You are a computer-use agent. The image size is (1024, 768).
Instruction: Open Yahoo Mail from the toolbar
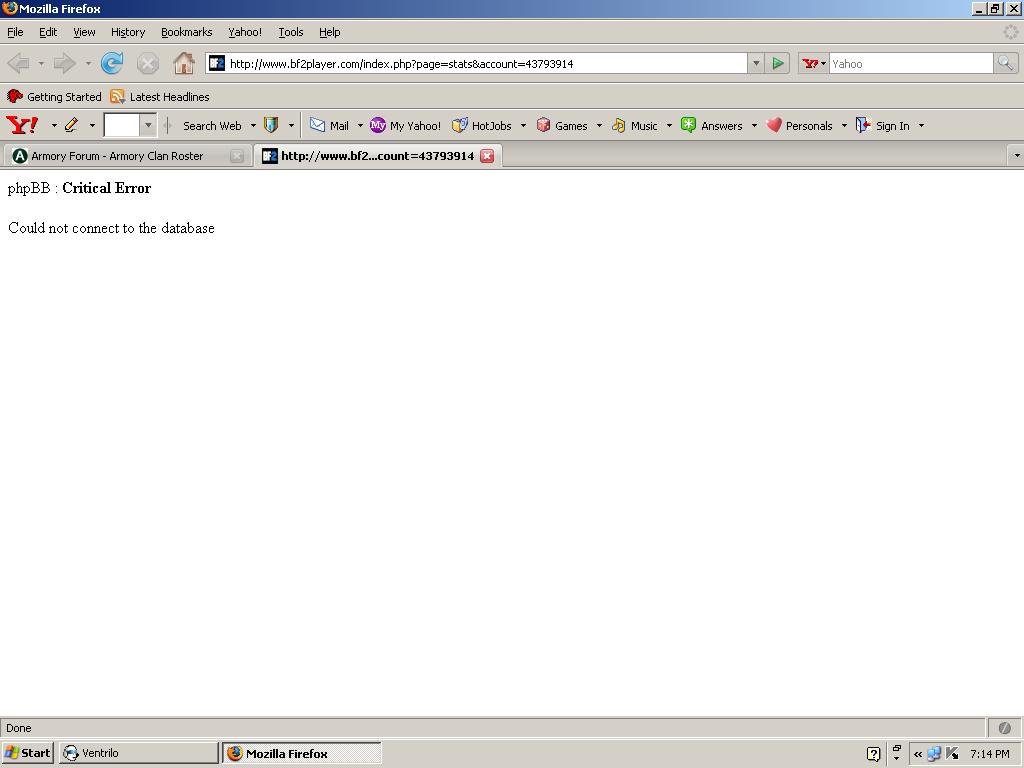[329, 125]
